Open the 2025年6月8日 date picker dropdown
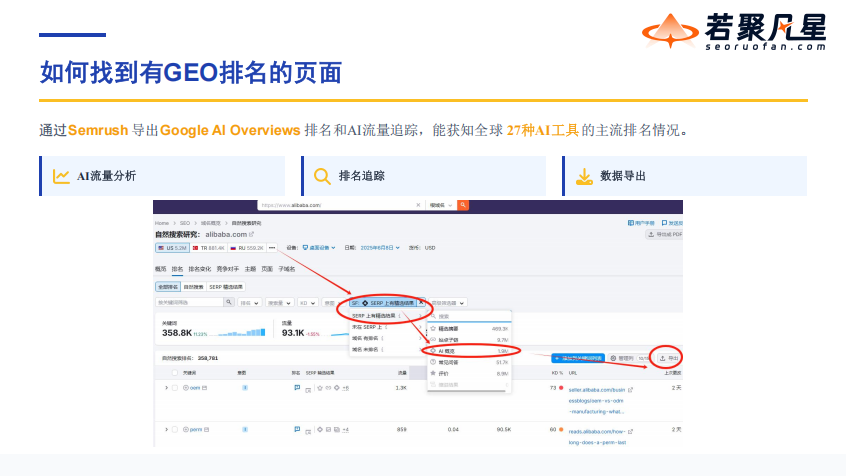The width and height of the screenshot is (846, 476). [380, 248]
